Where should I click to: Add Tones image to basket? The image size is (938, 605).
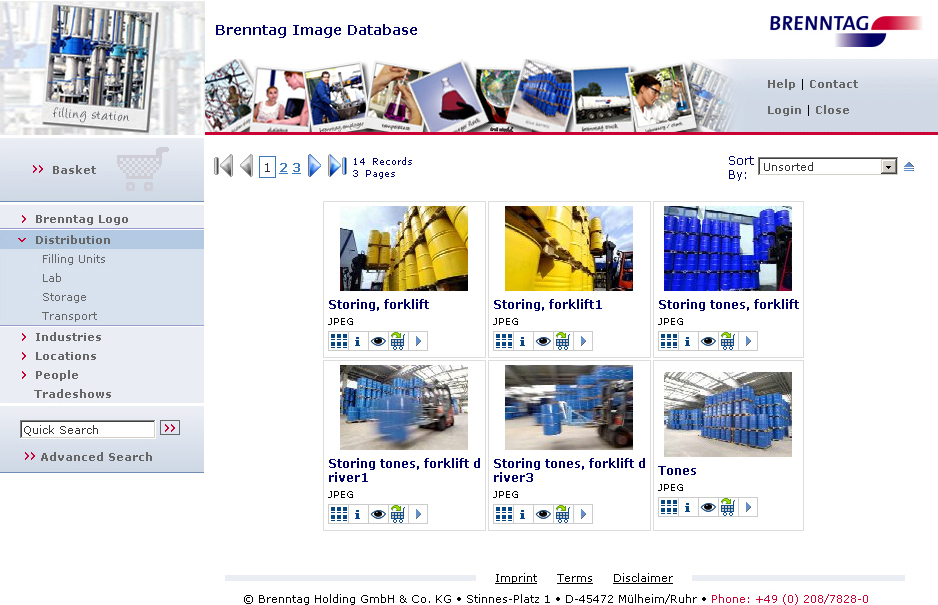click(728, 507)
